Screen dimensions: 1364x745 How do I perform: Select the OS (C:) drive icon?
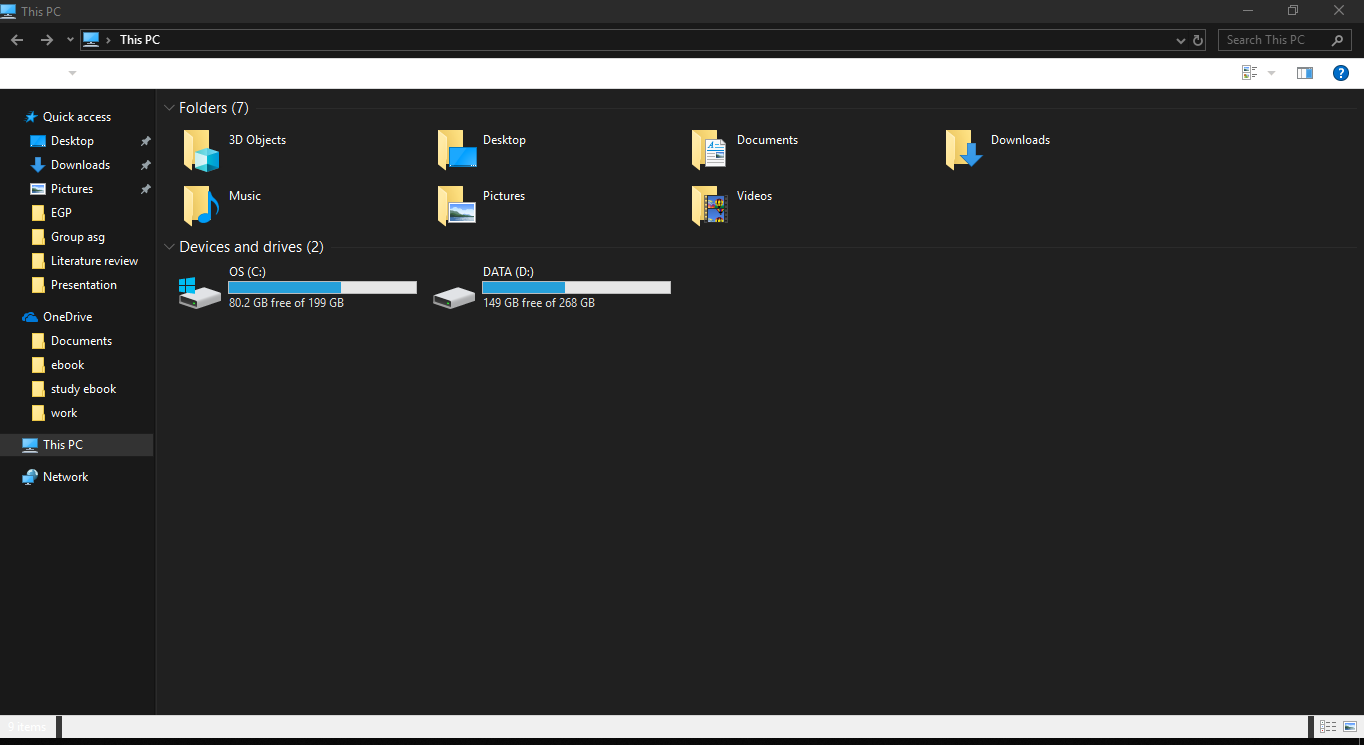pos(200,293)
